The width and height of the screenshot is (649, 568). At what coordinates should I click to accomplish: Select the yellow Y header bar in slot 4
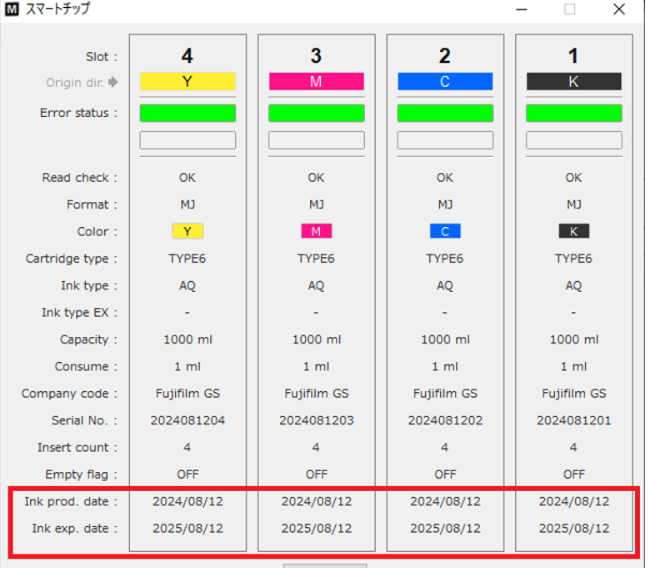[187, 82]
